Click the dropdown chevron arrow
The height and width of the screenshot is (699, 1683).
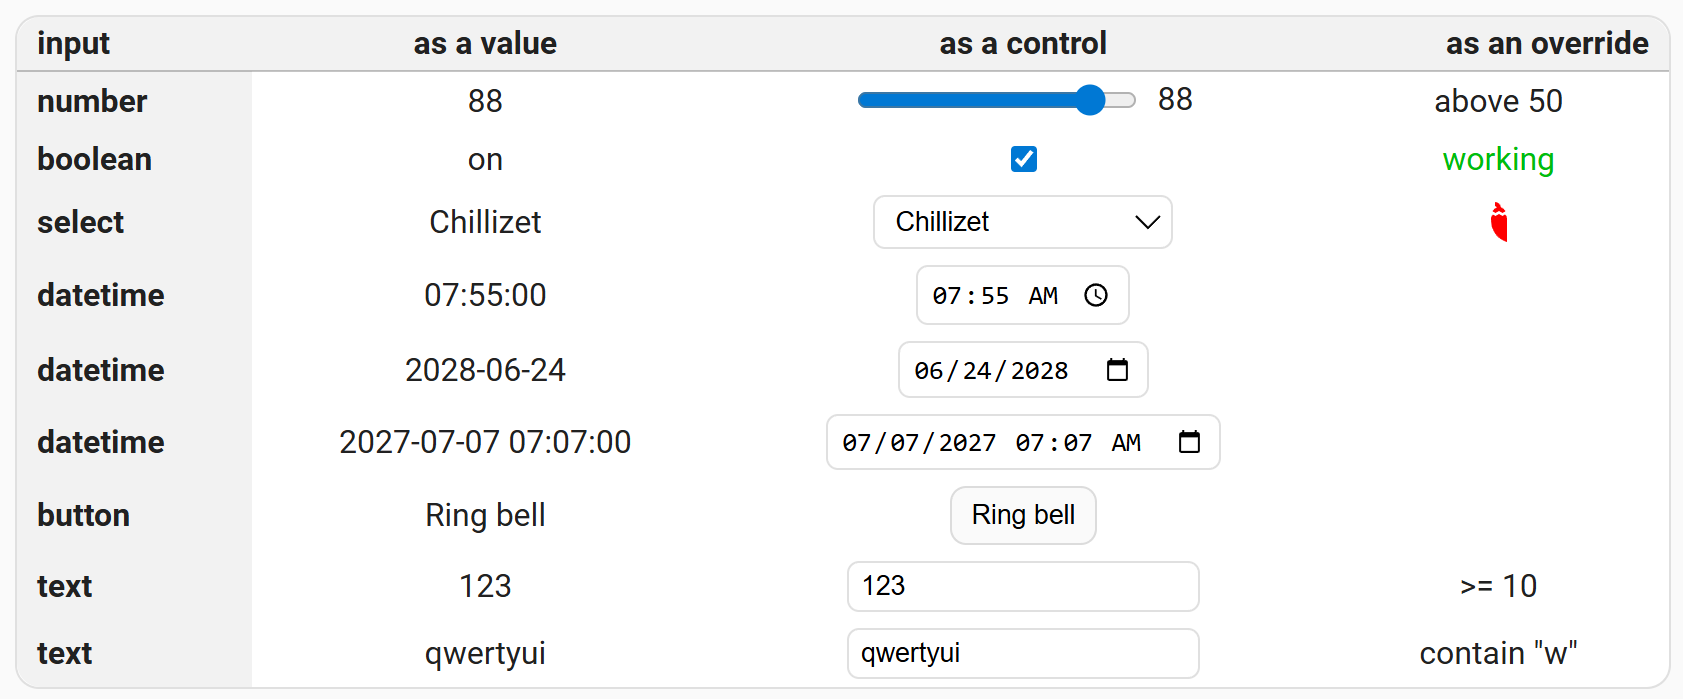[x=1147, y=222]
